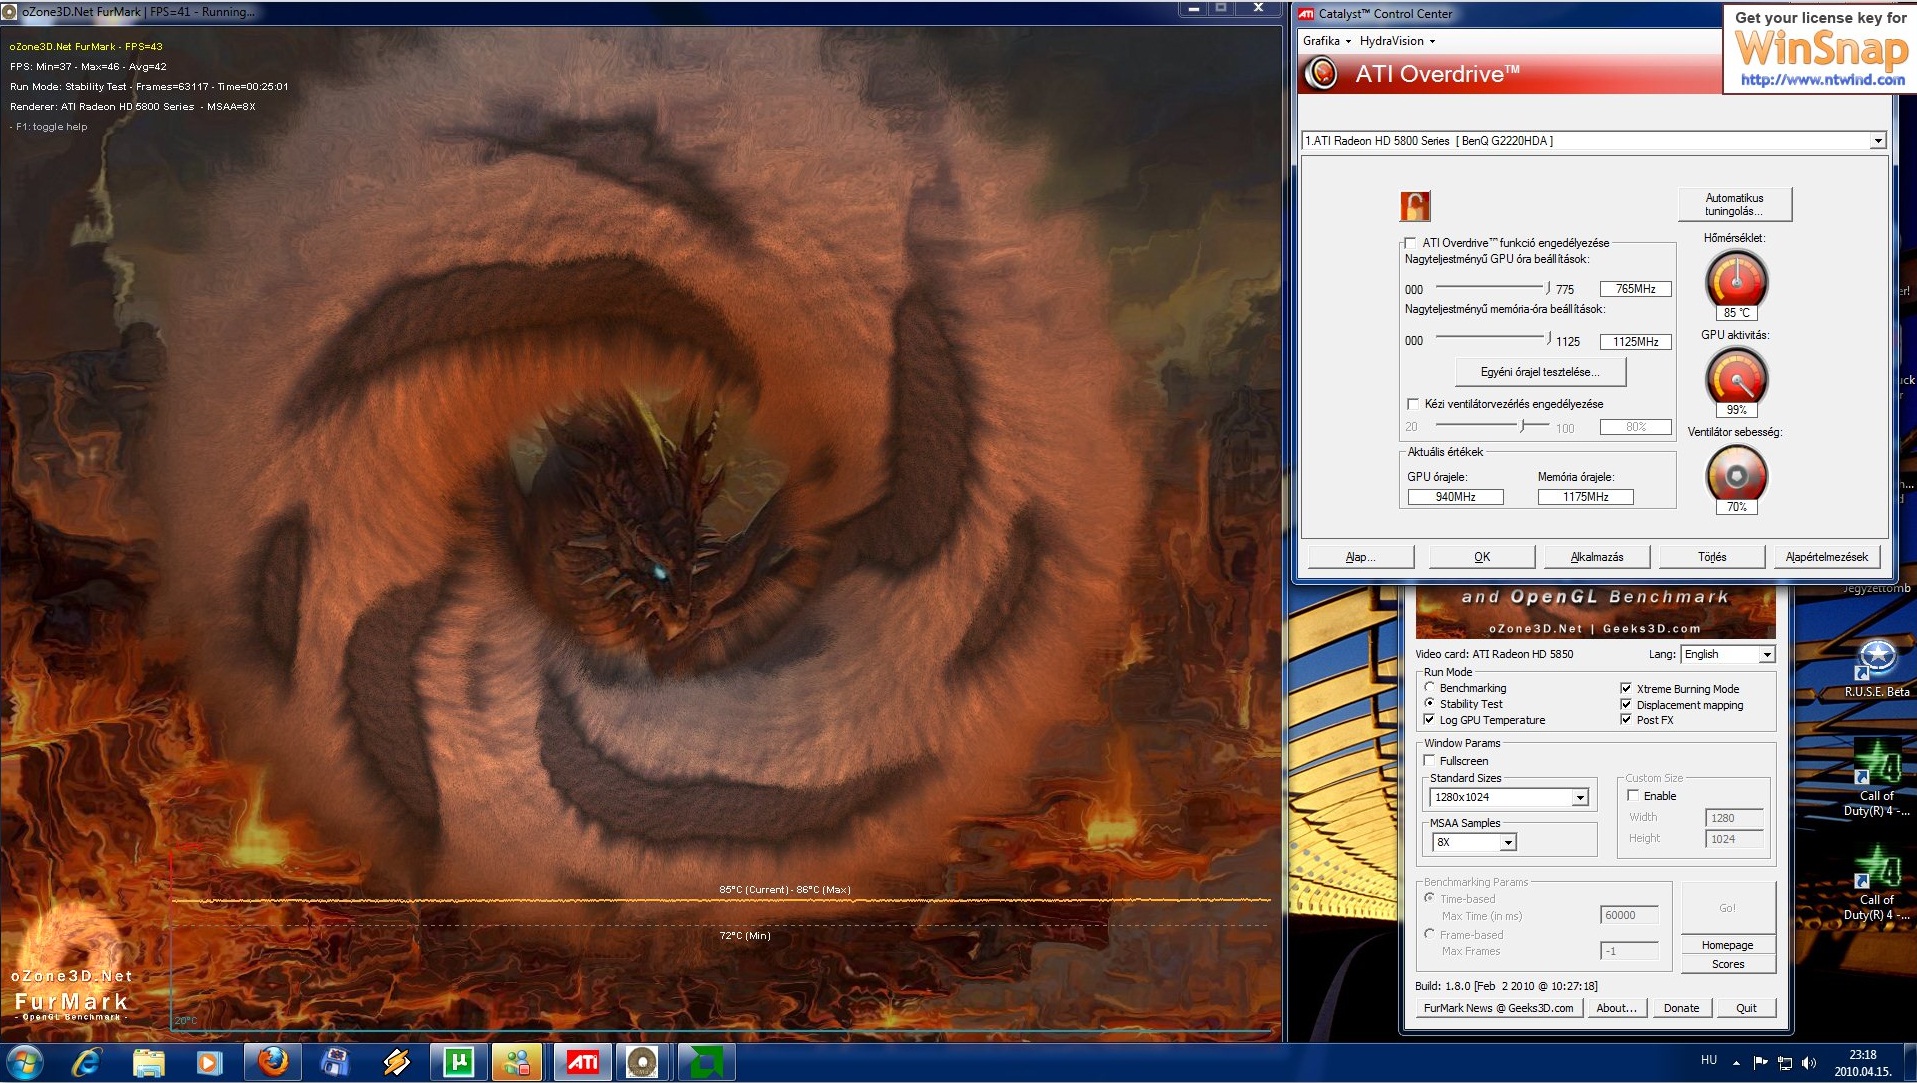Open the display adapter dropdown in Overdrive
Screen dimensions: 1917x1083
(x=1877, y=141)
